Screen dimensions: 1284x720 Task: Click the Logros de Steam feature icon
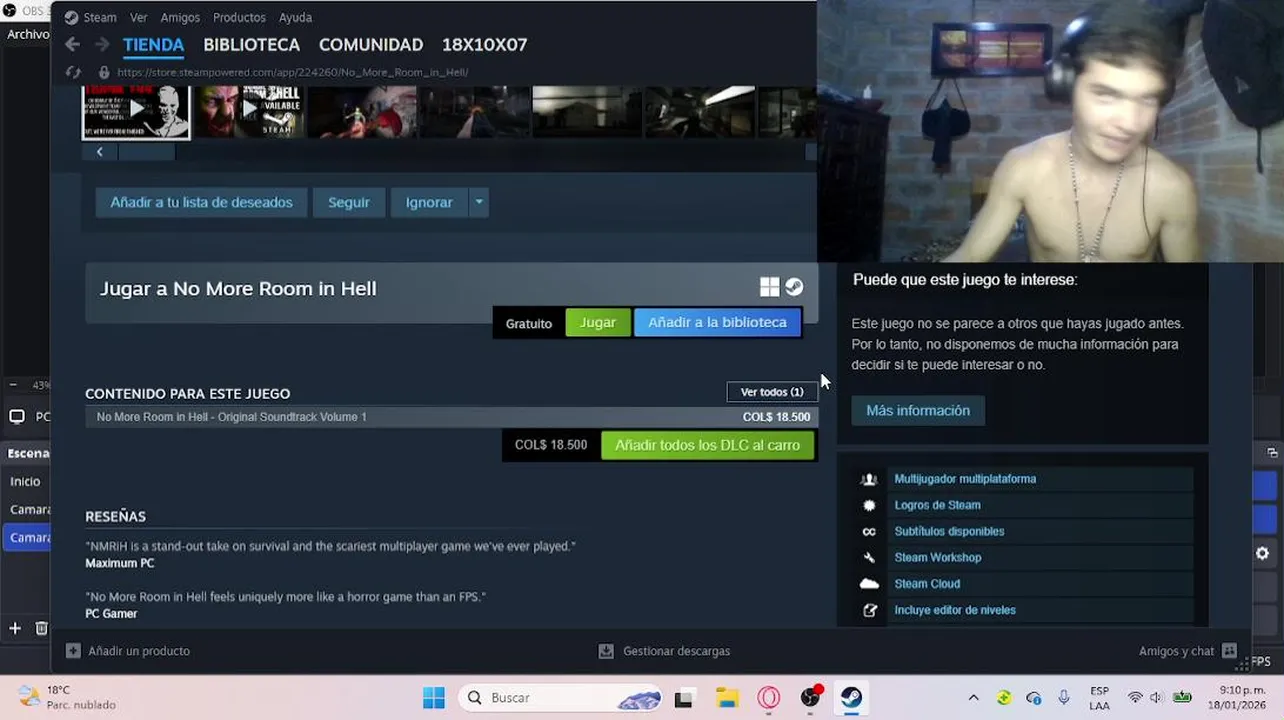pyautogui.click(x=869, y=505)
